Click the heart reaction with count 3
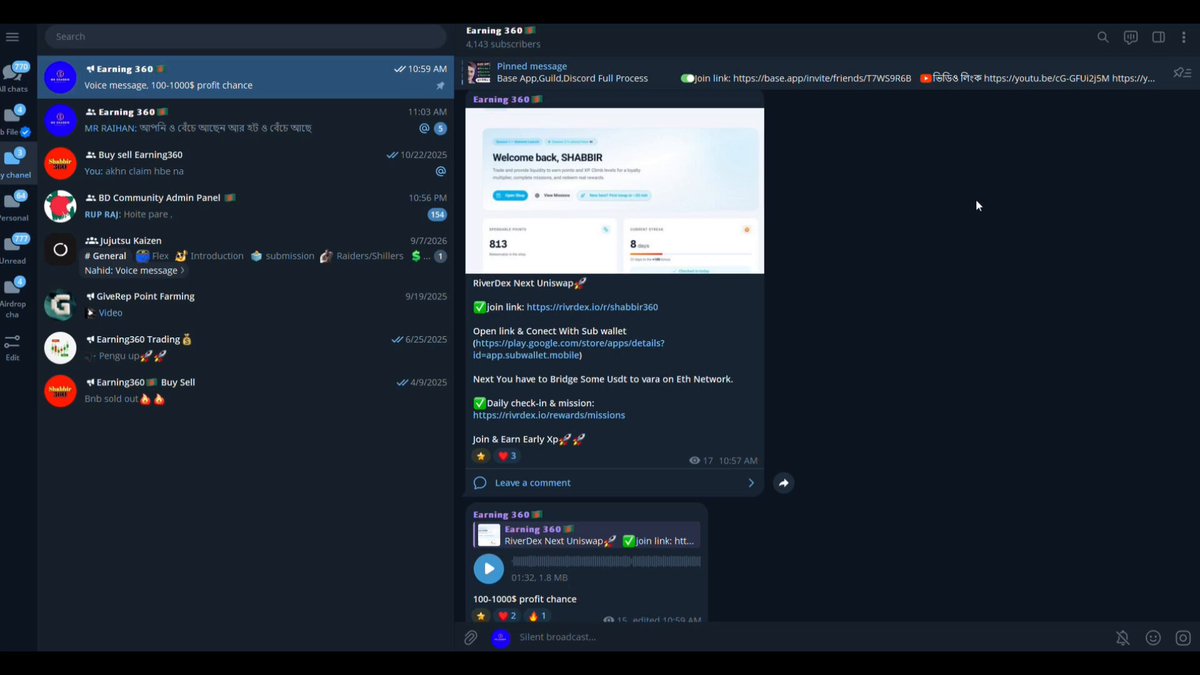Image resolution: width=1200 pixels, height=675 pixels. [x=507, y=456]
